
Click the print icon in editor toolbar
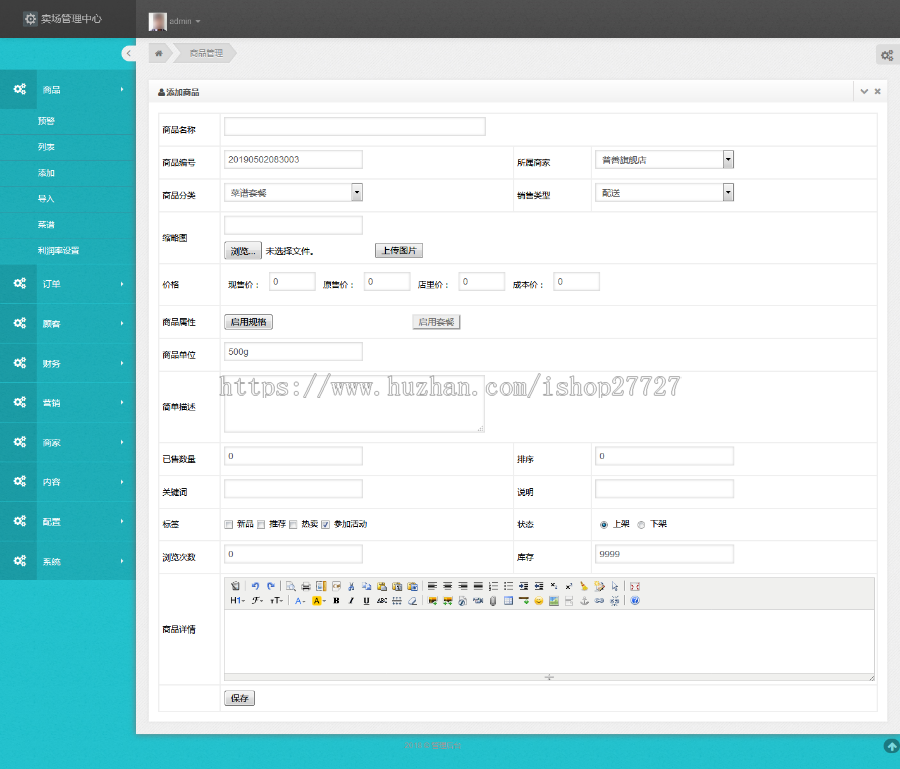coord(306,586)
